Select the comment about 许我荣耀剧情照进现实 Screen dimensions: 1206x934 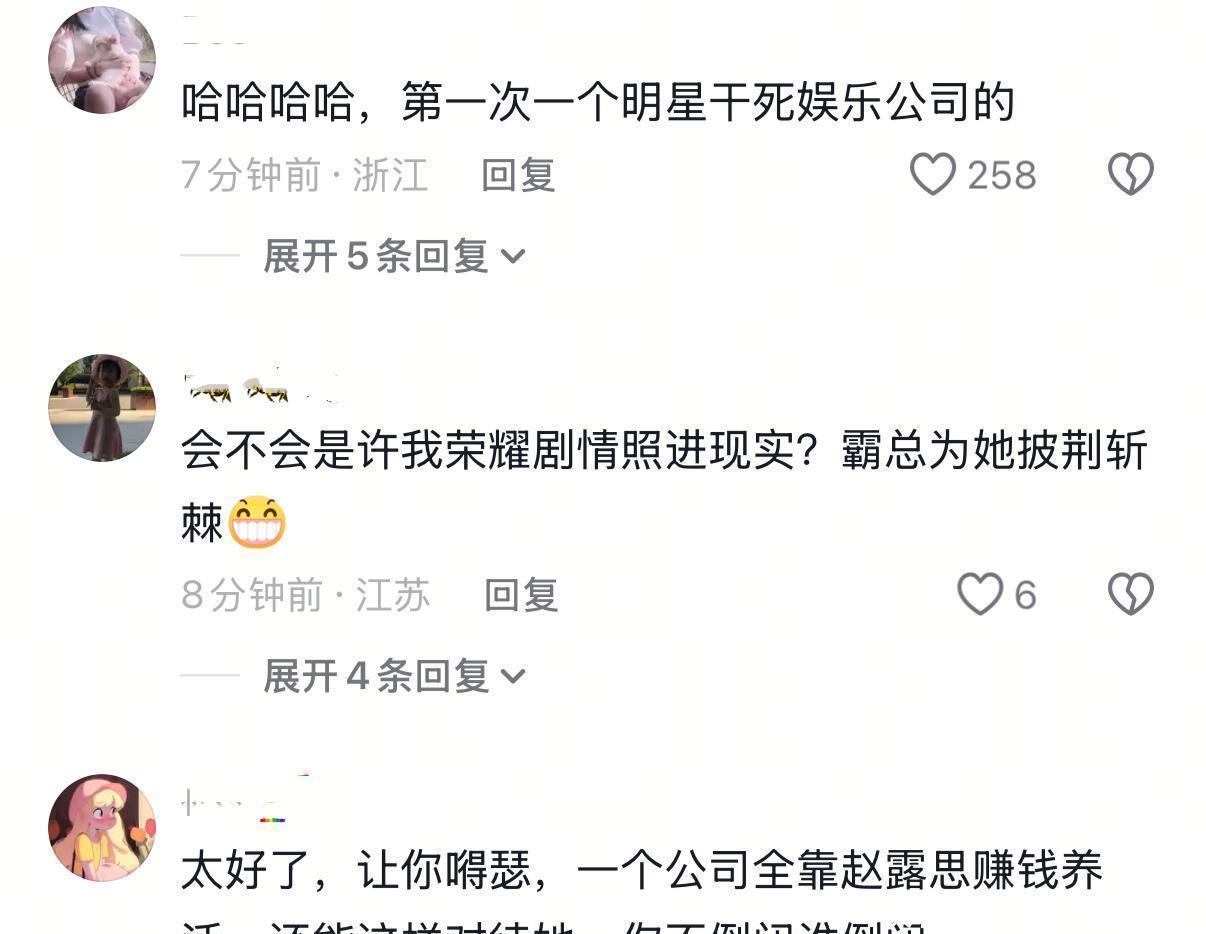tap(664, 487)
